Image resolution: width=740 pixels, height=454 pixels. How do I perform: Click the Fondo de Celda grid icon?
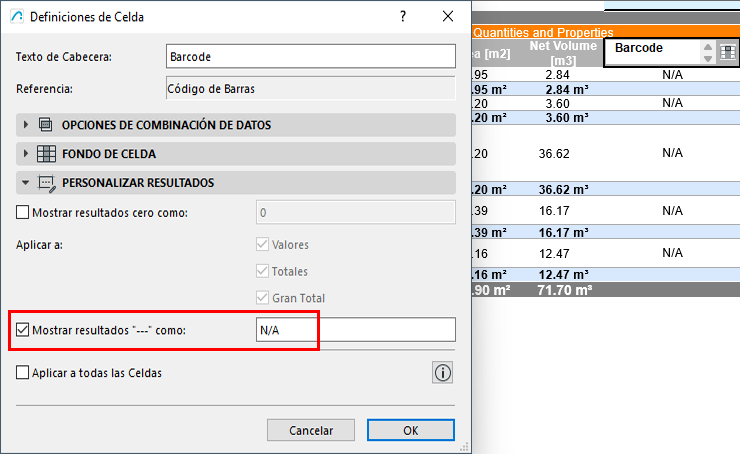pyautogui.click(x=46, y=154)
